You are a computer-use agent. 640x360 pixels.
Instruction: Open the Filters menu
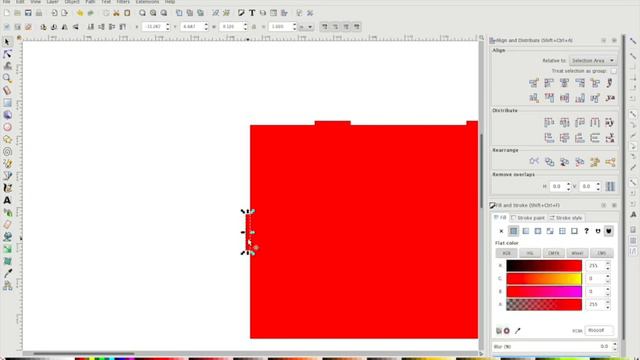click(x=123, y=2)
